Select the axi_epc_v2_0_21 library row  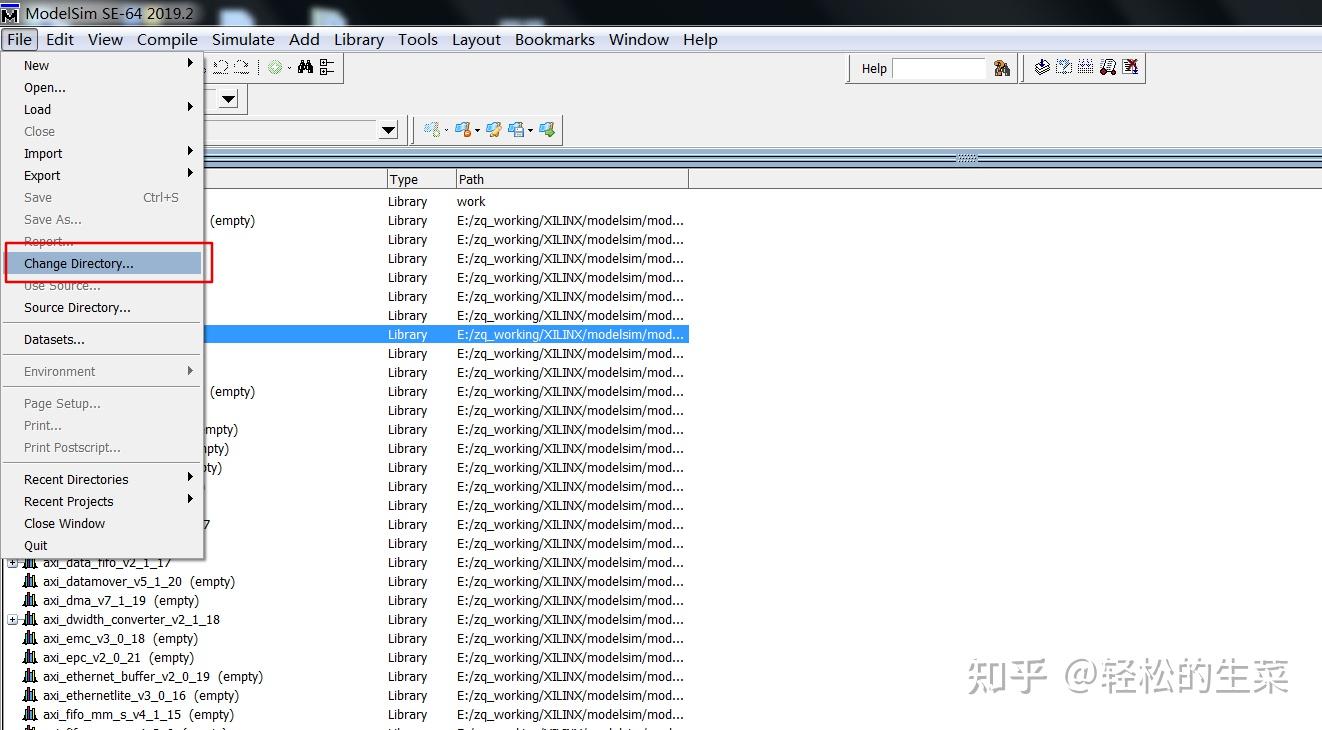344,658
